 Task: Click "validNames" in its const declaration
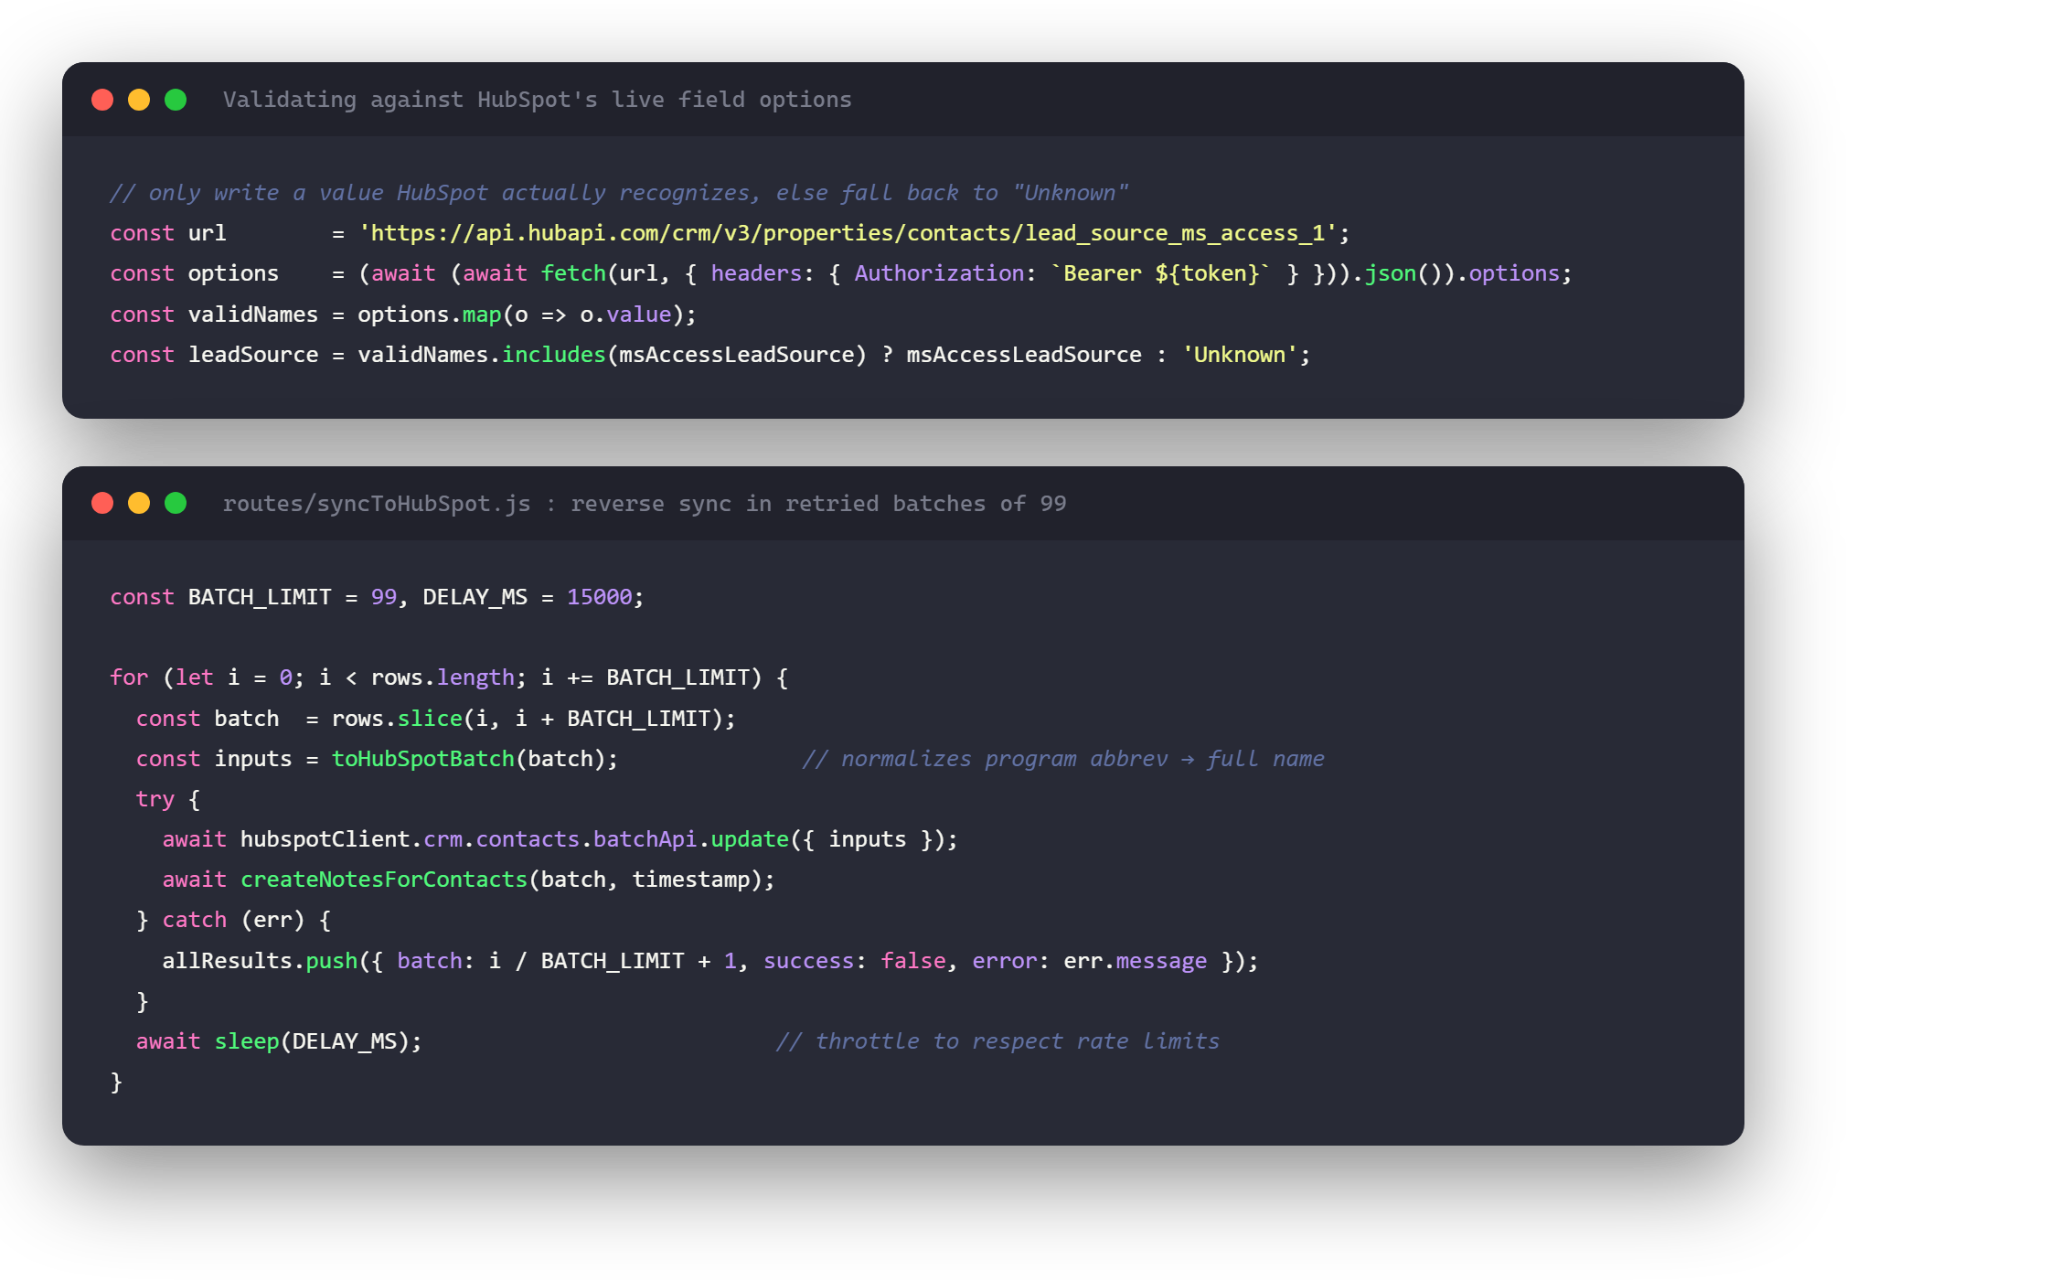(253, 314)
